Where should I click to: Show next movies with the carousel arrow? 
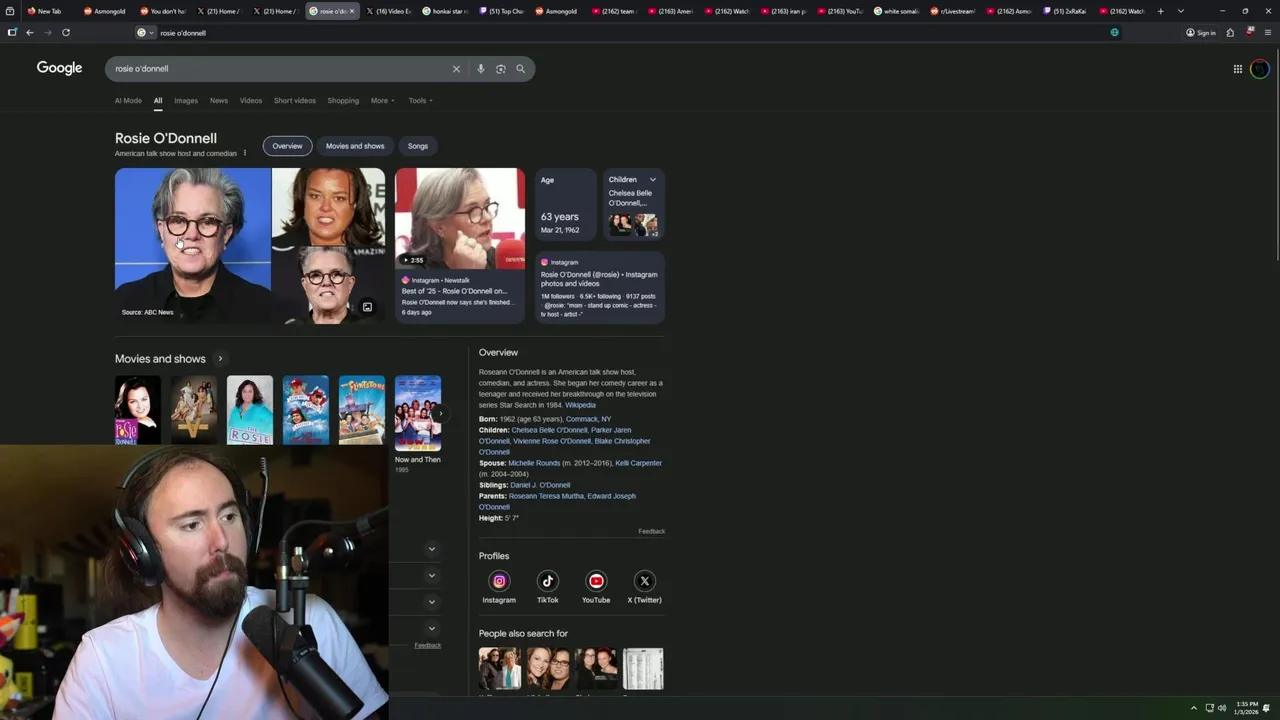point(440,413)
